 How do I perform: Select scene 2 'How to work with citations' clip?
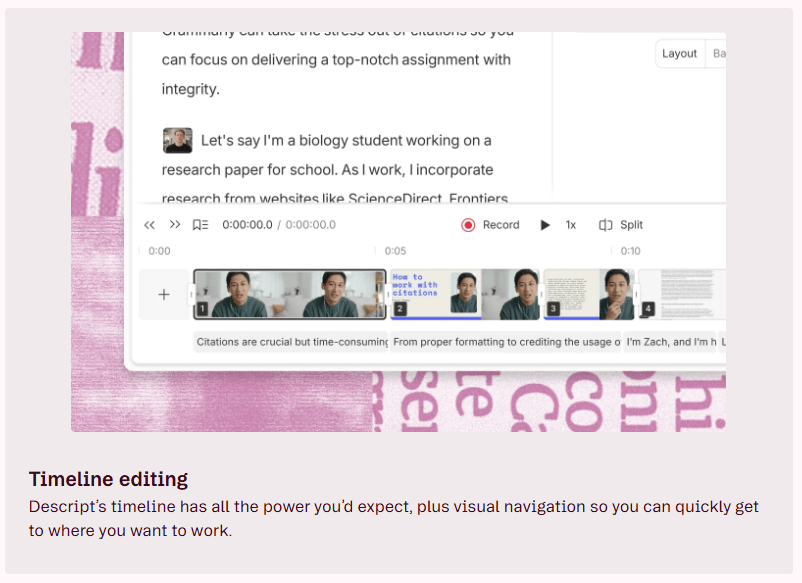tap(464, 294)
